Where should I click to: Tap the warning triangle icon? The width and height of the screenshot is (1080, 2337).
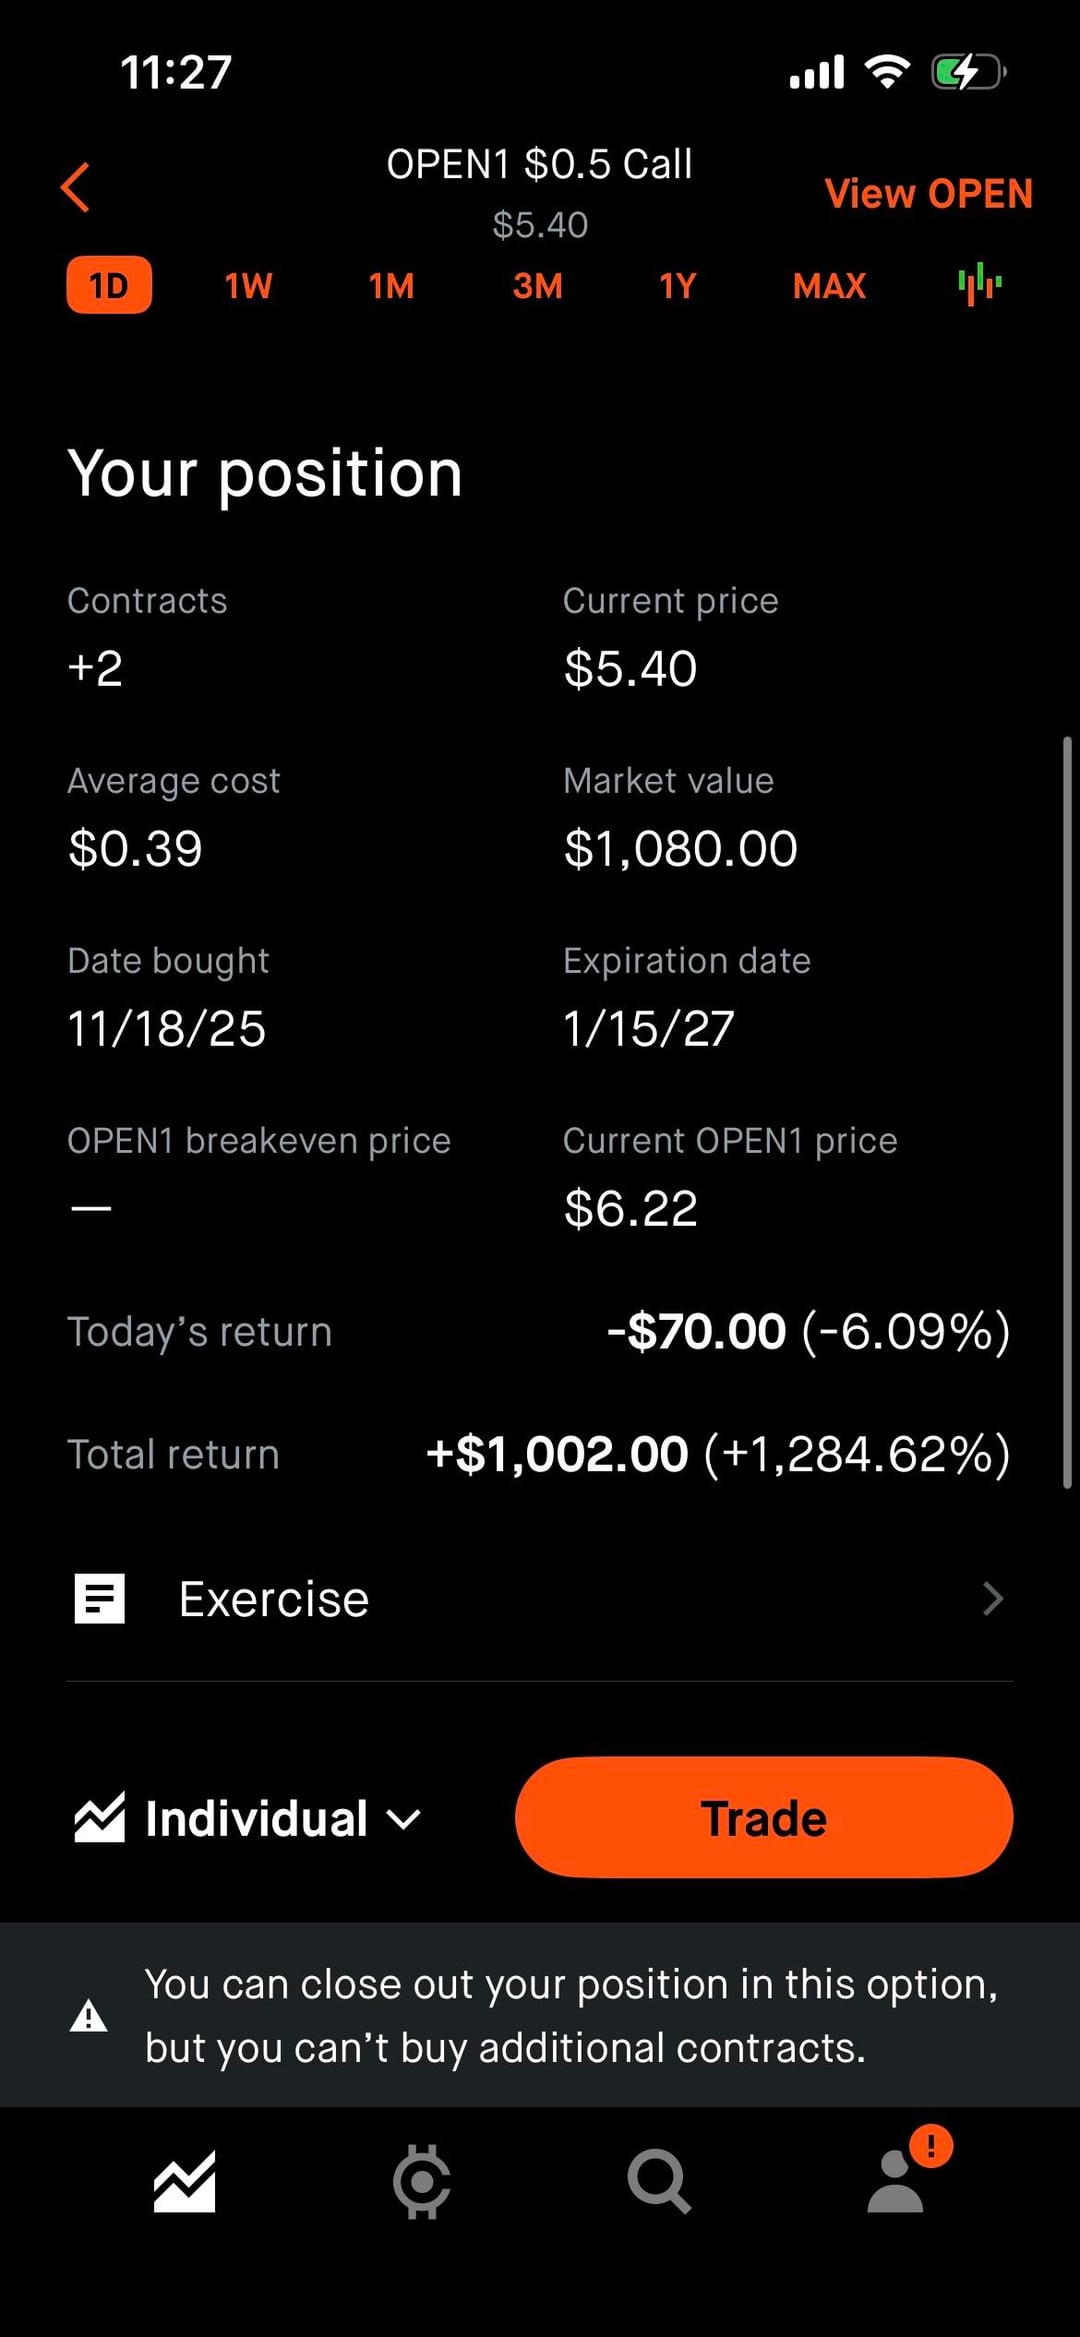(89, 2016)
